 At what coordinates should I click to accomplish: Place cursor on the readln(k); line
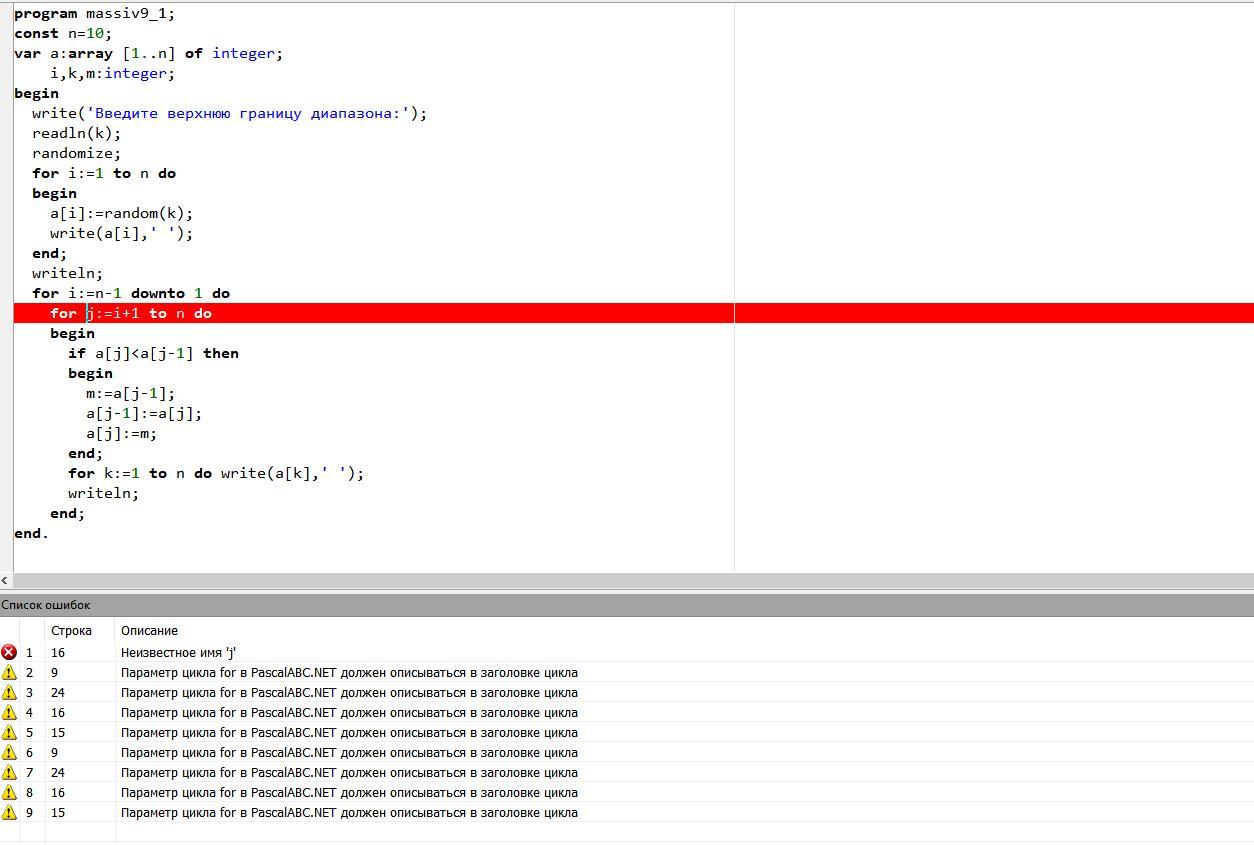coord(76,133)
